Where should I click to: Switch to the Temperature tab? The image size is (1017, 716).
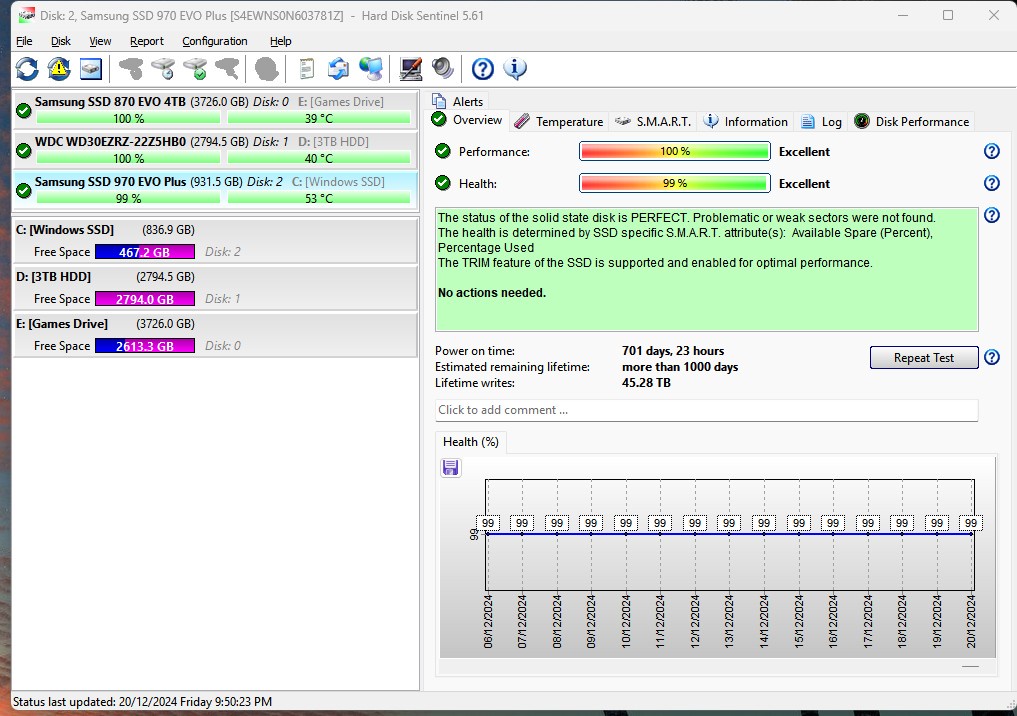(x=560, y=121)
